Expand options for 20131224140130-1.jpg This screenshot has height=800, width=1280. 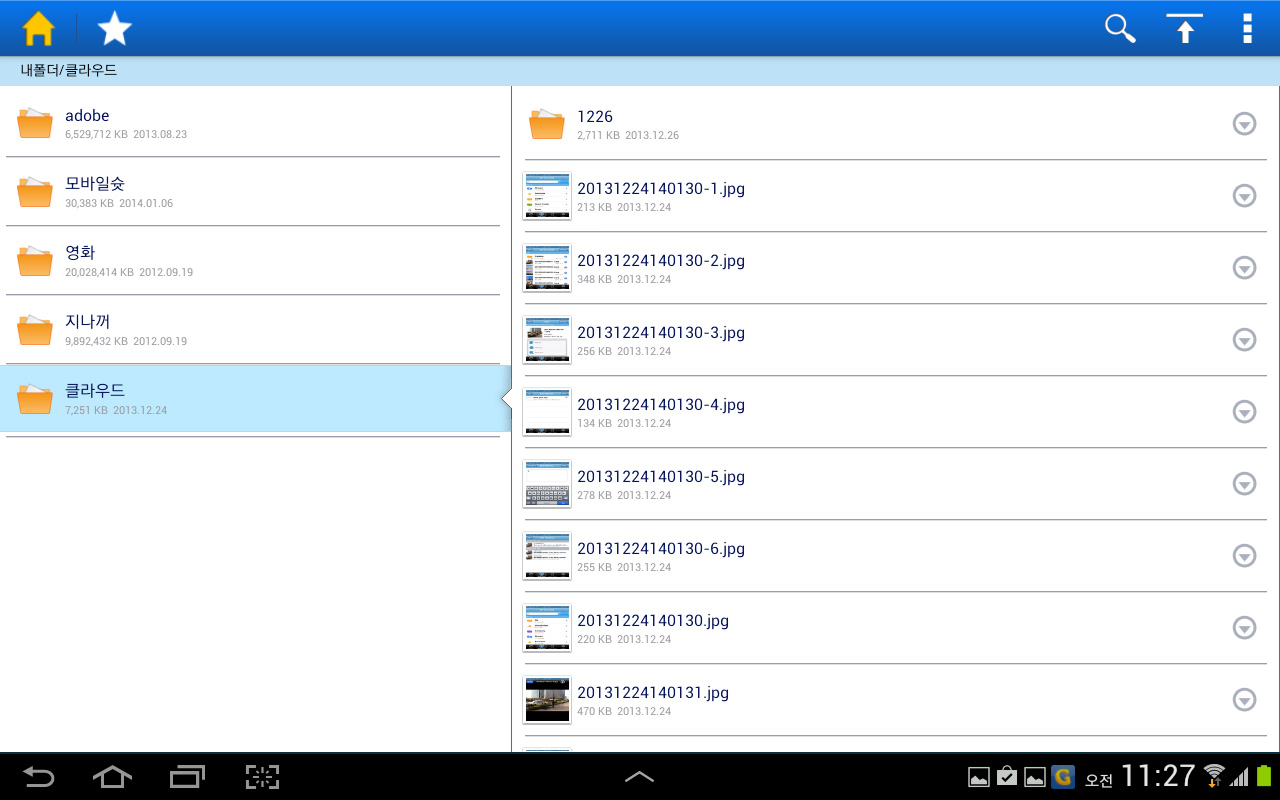click(x=1244, y=196)
